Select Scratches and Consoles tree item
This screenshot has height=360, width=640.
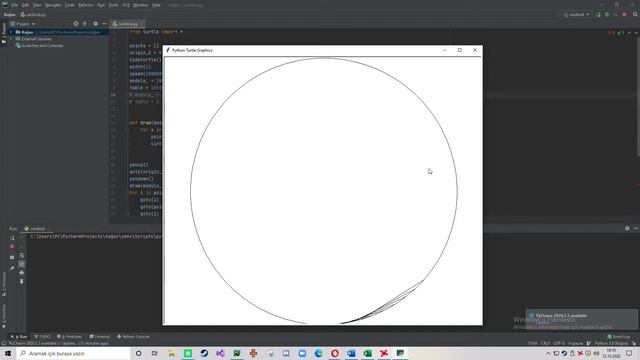(39, 46)
